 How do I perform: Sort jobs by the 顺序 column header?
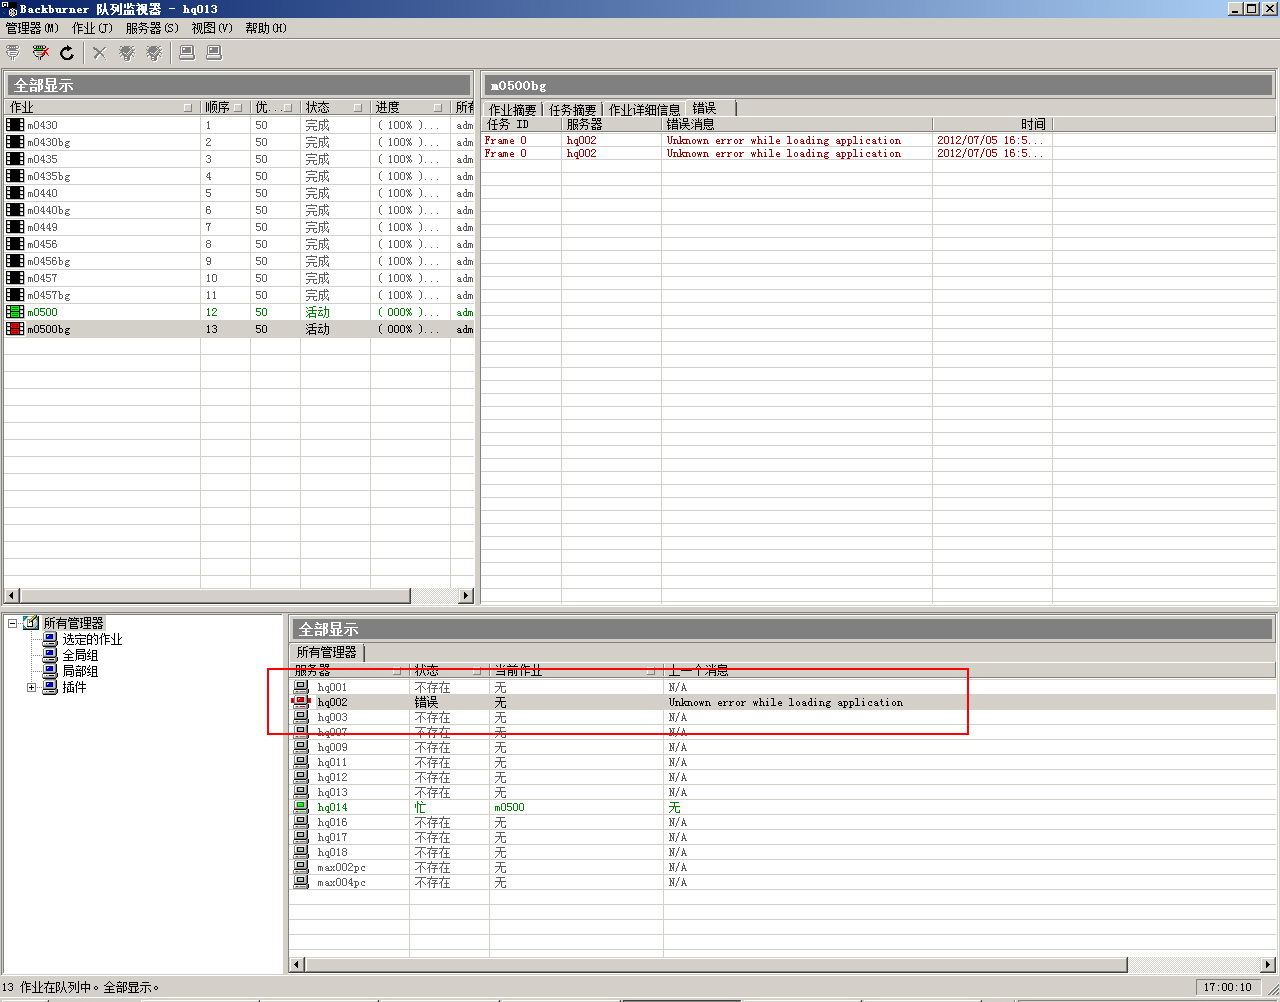coord(225,107)
